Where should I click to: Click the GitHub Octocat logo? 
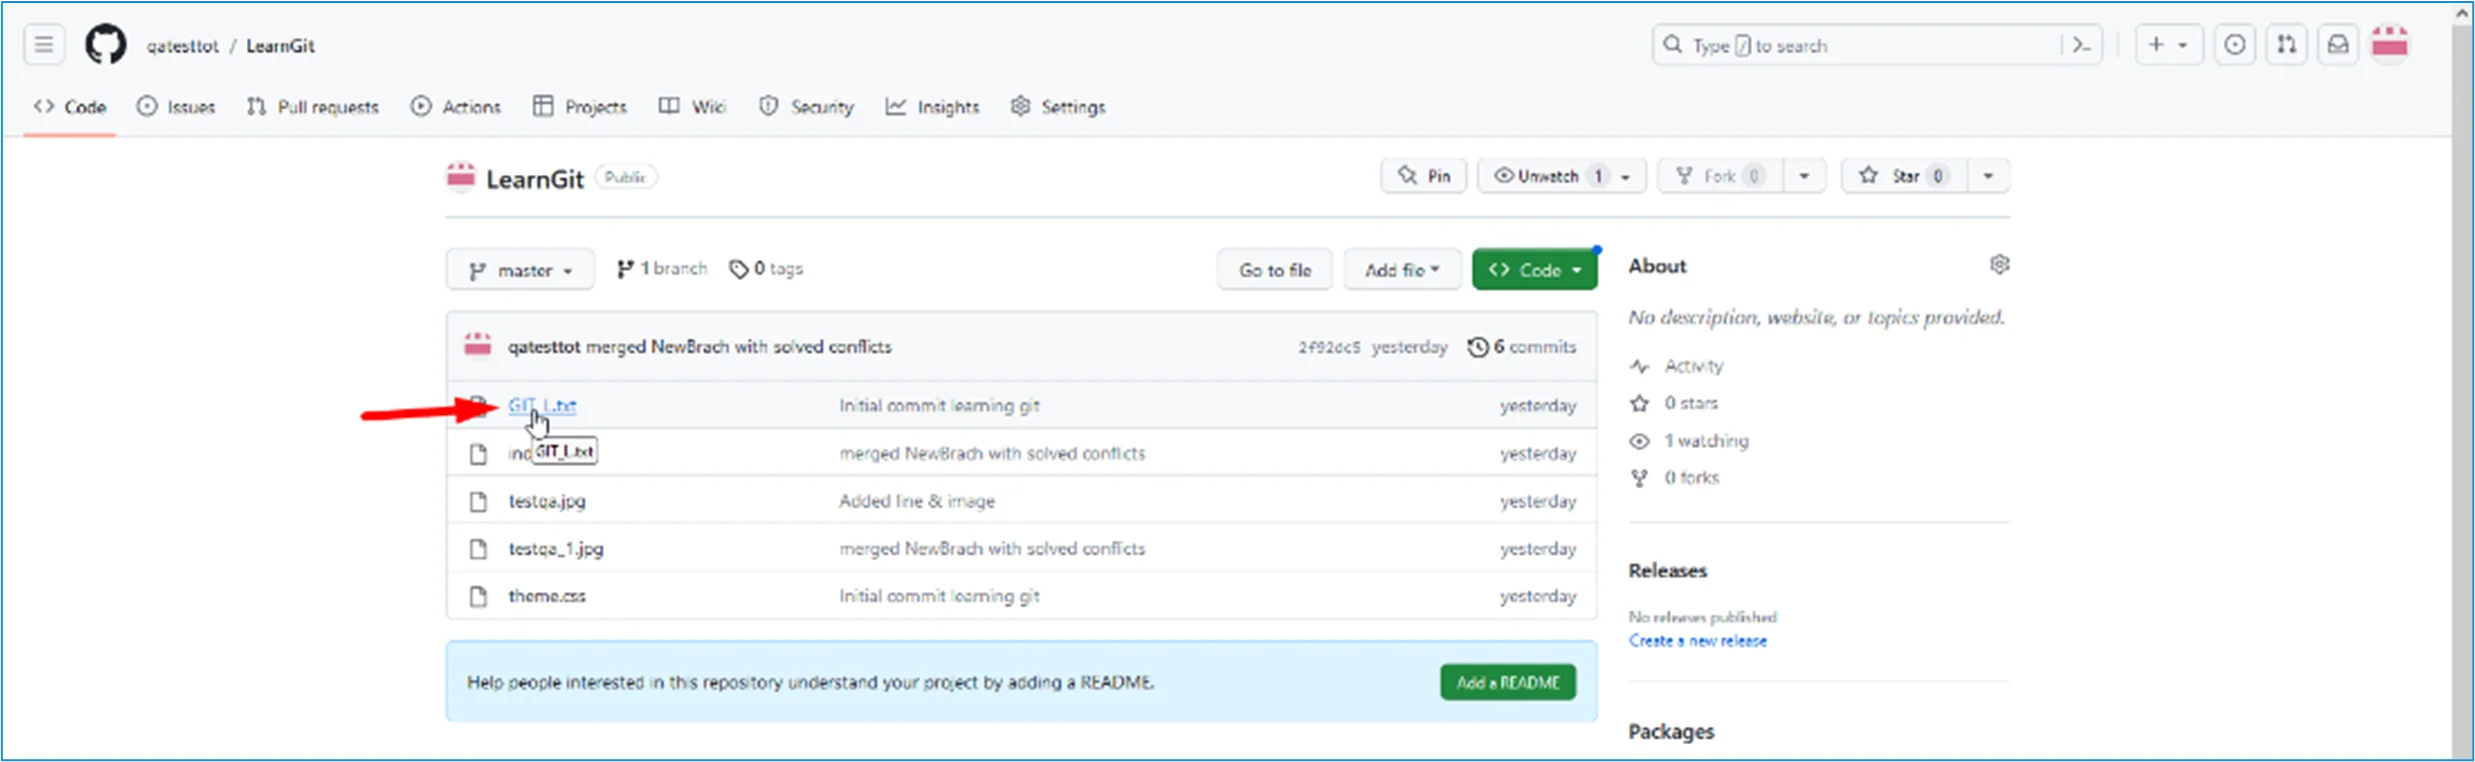click(x=105, y=45)
